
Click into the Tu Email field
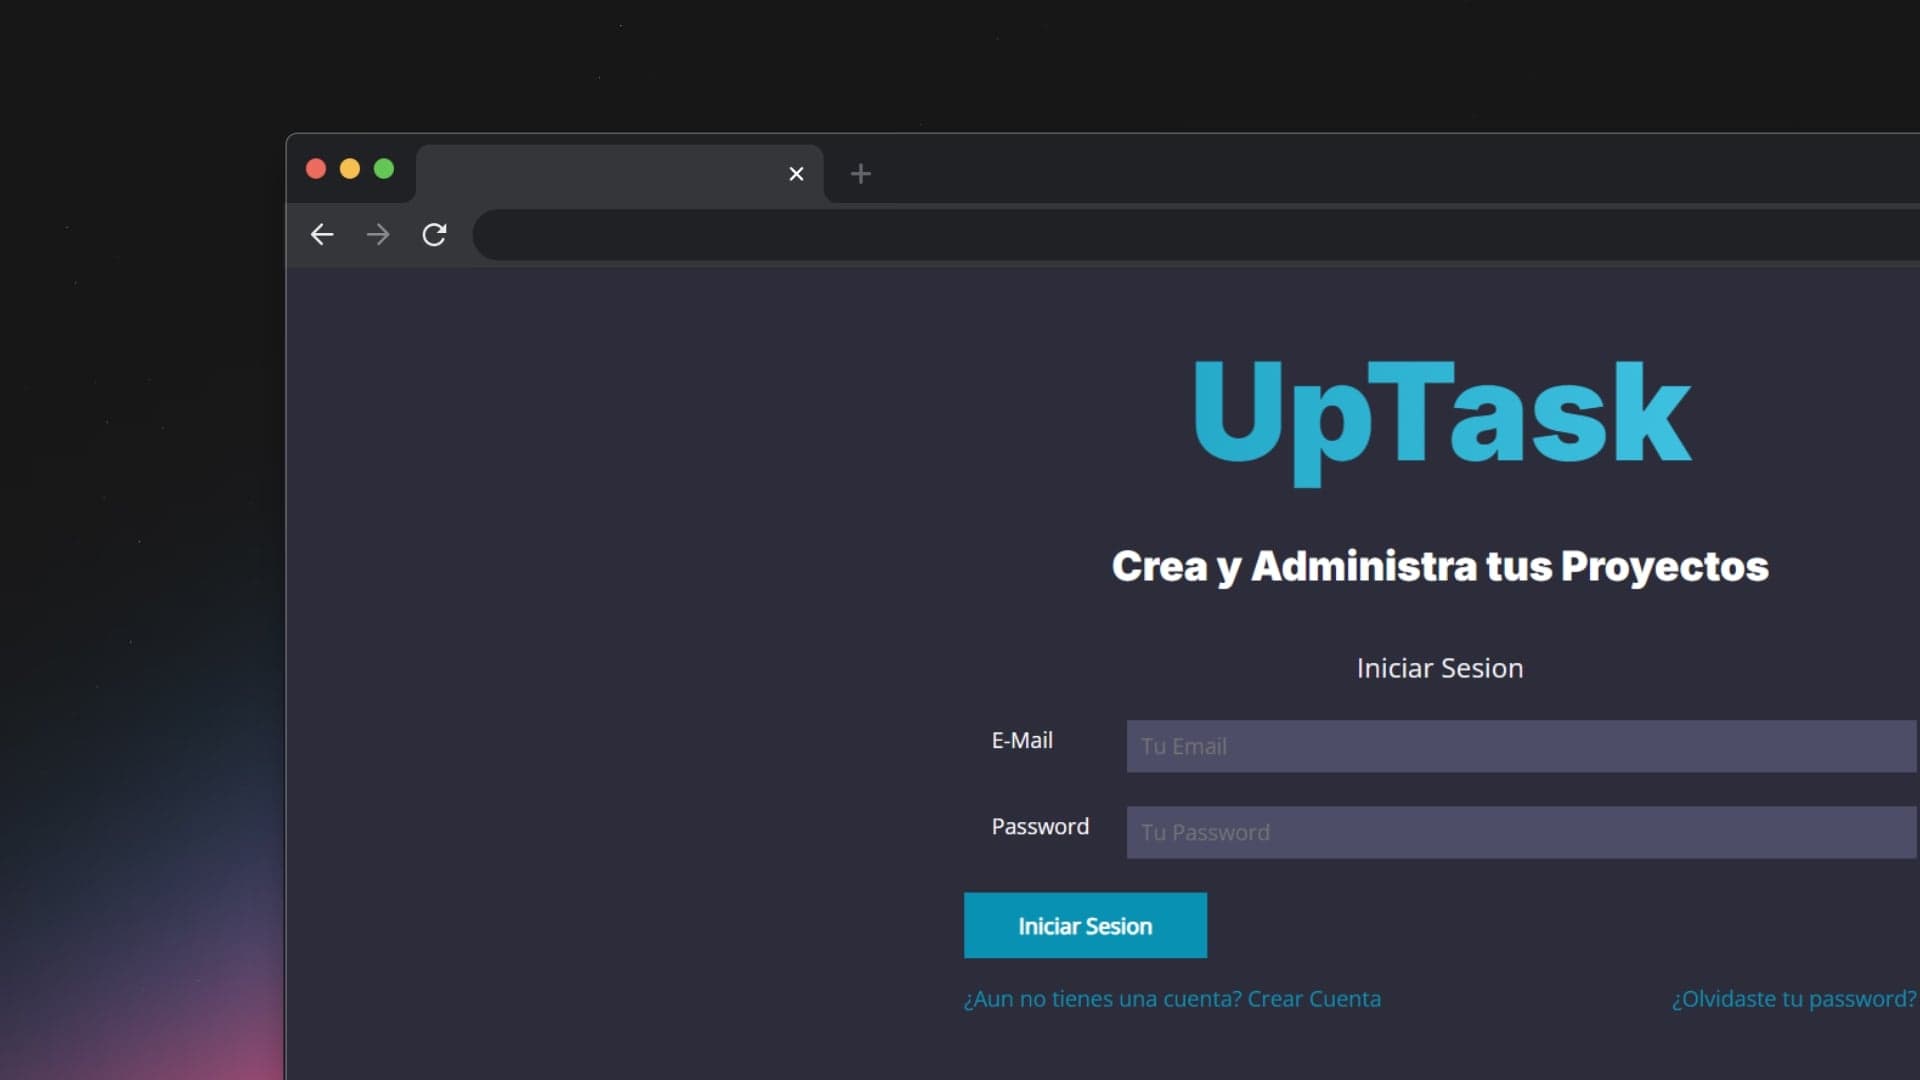pos(1520,746)
